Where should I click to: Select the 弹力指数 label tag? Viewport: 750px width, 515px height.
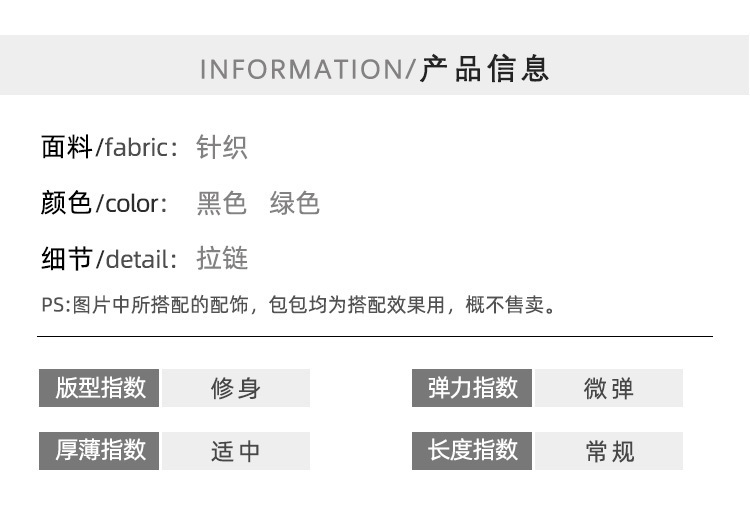pyautogui.click(x=472, y=388)
